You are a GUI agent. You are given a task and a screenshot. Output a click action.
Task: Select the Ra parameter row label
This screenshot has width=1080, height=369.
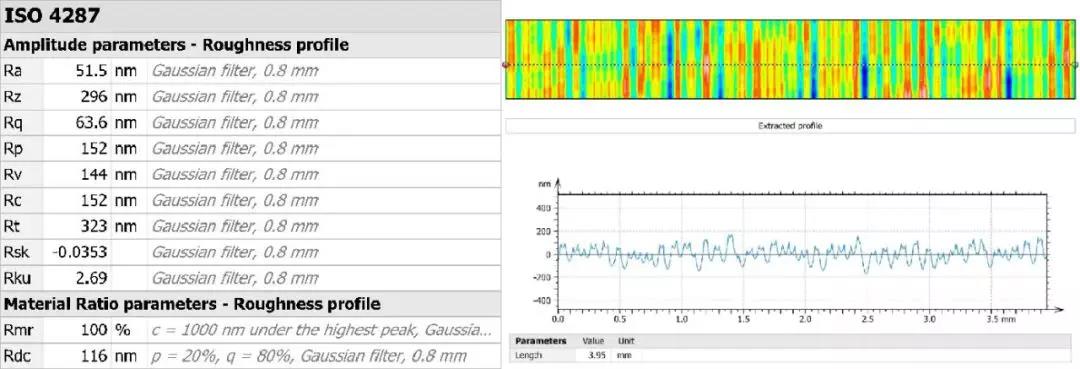(x=13, y=70)
